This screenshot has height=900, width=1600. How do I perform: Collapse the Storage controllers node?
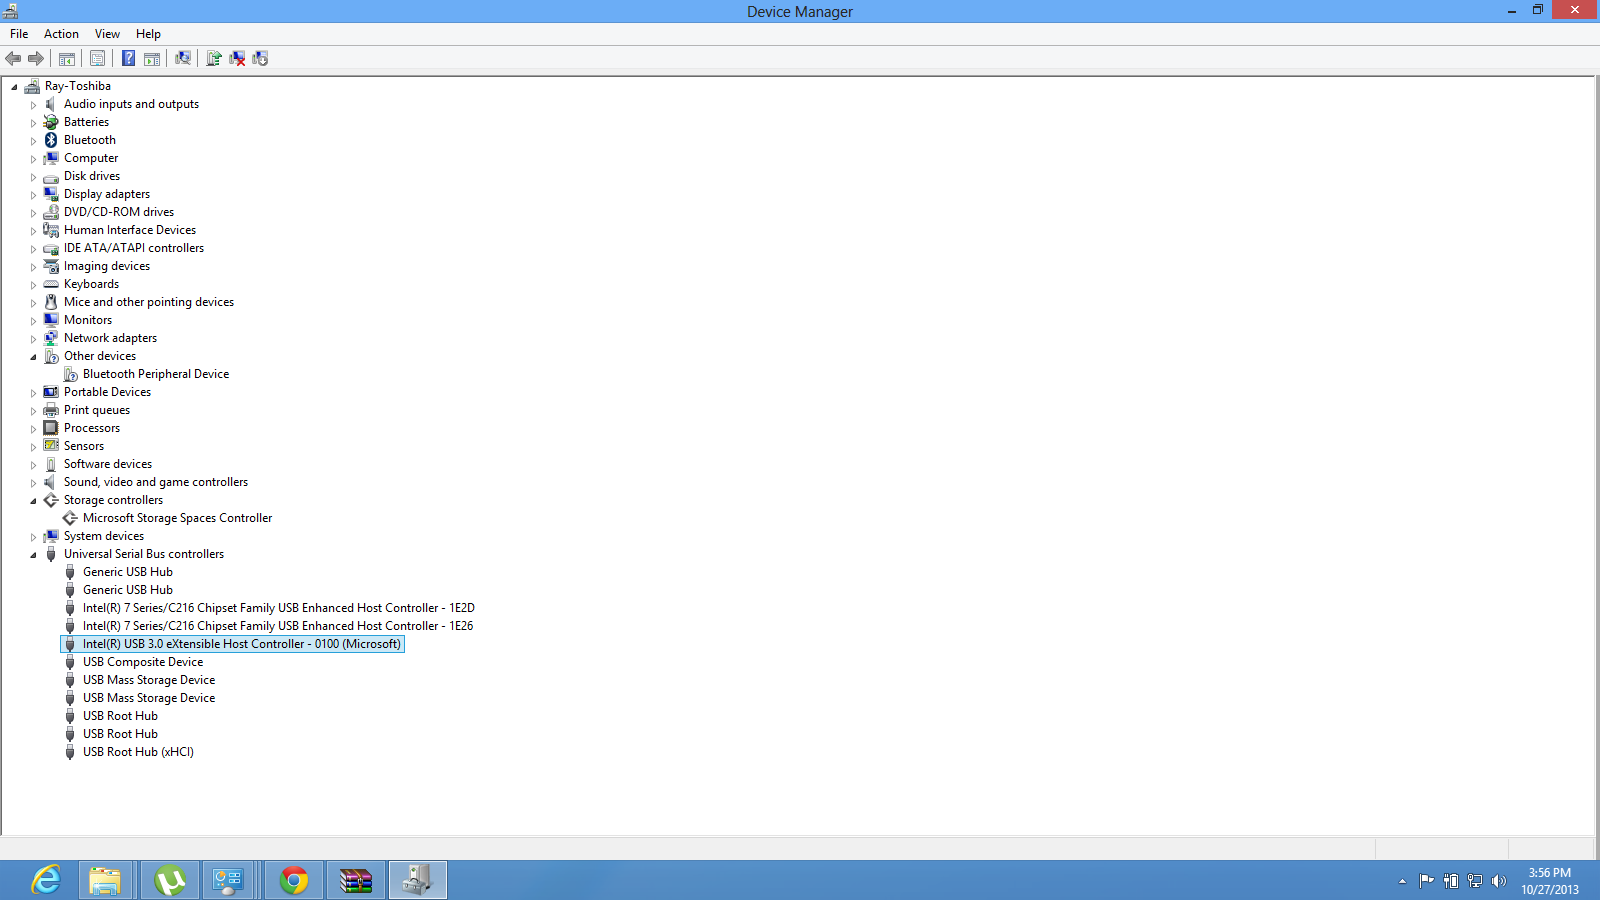33,501
